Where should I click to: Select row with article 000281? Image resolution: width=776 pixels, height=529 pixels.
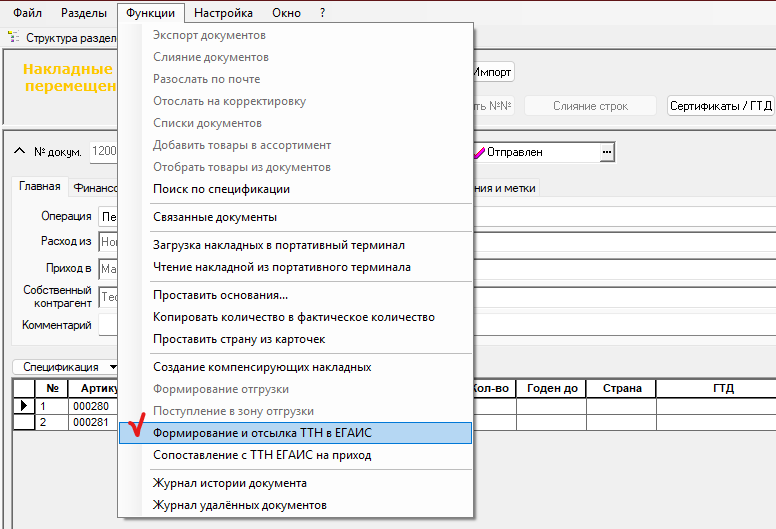click(93, 422)
